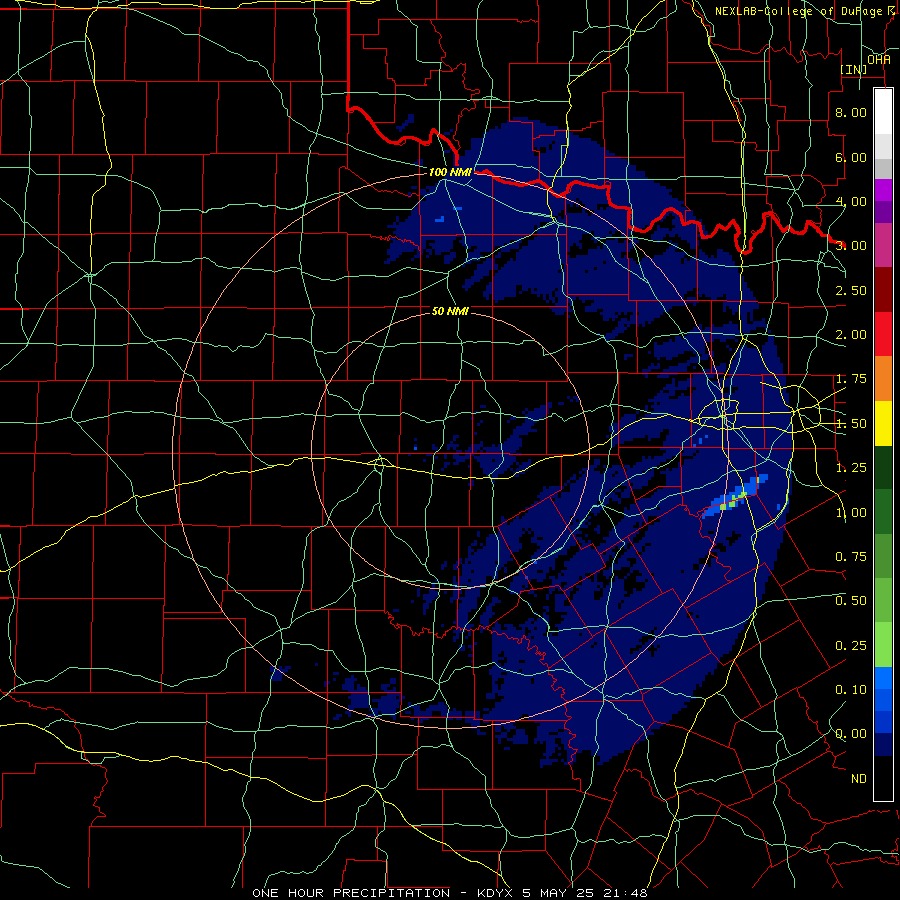Click the ND legend label
The height and width of the screenshot is (900, 900).
tap(859, 779)
